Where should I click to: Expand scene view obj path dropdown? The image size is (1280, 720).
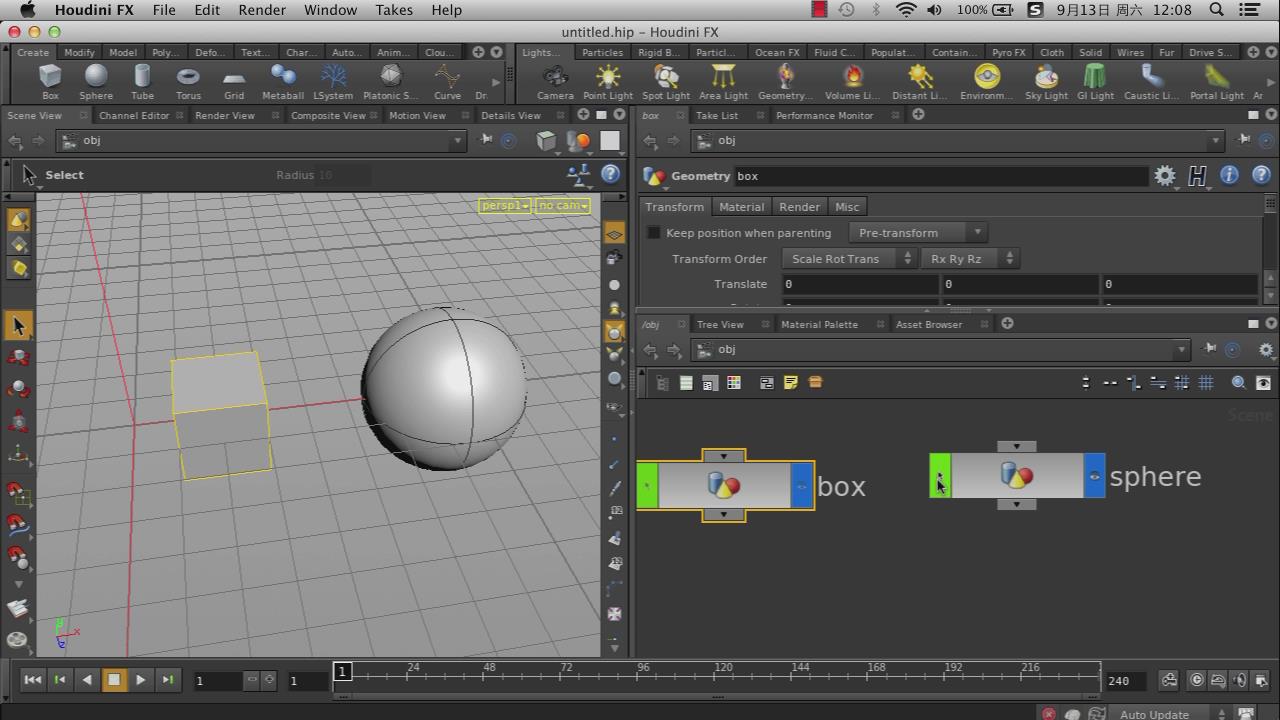point(458,140)
